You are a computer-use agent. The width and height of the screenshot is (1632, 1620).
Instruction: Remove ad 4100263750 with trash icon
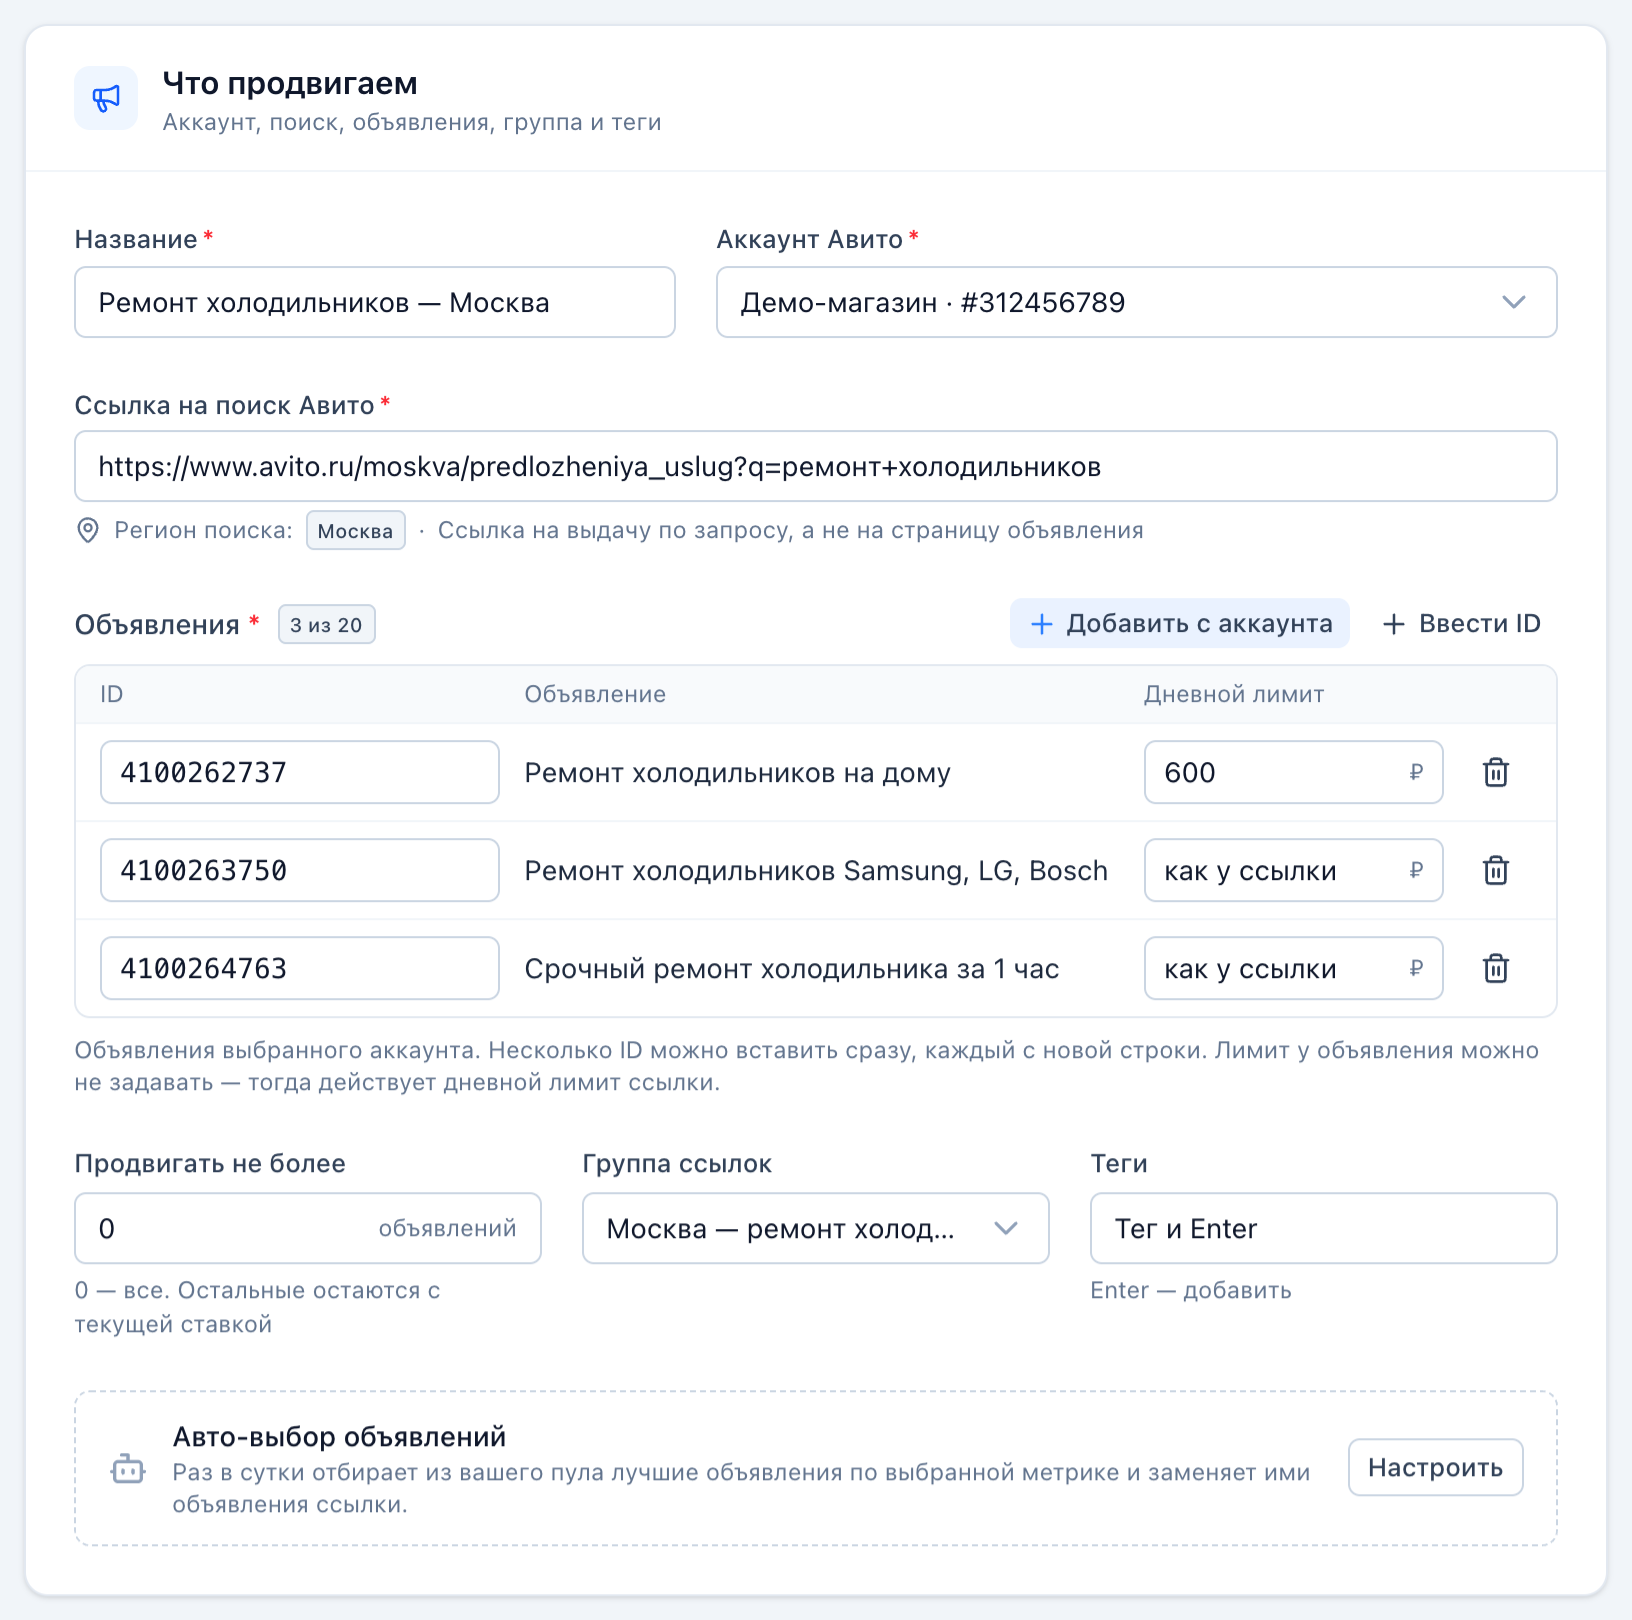pyautogui.click(x=1495, y=870)
